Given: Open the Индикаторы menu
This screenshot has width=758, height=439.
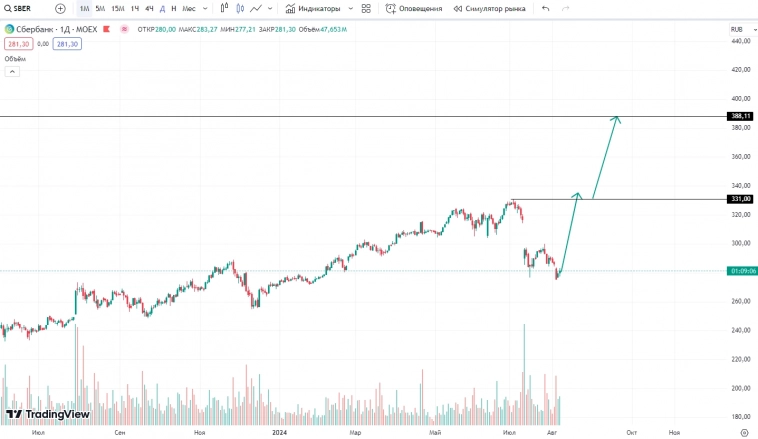Looking at the screenshot, I should (311, 8).
